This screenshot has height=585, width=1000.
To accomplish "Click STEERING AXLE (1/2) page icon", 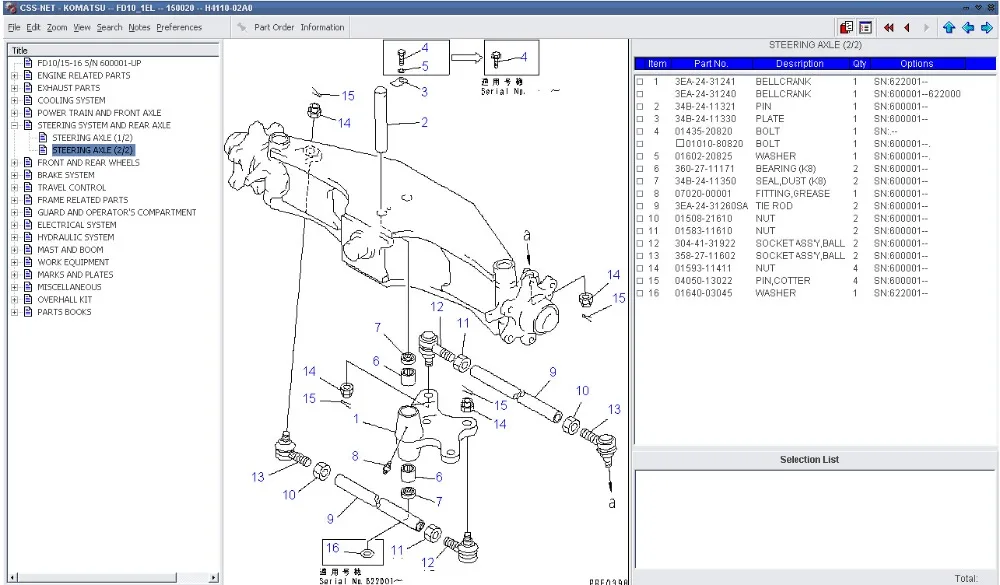I will pyautogui.click(x=43, y=137).
